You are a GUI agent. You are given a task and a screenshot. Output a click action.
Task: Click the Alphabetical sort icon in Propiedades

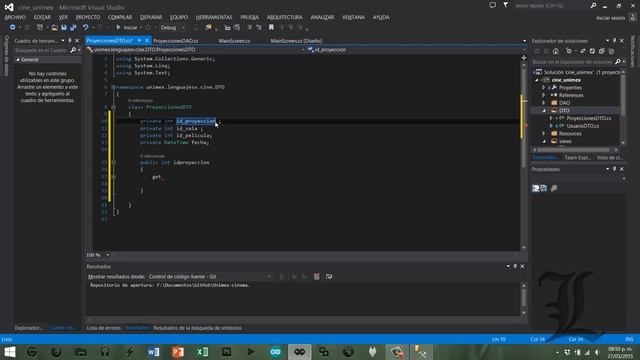(544, 188)
